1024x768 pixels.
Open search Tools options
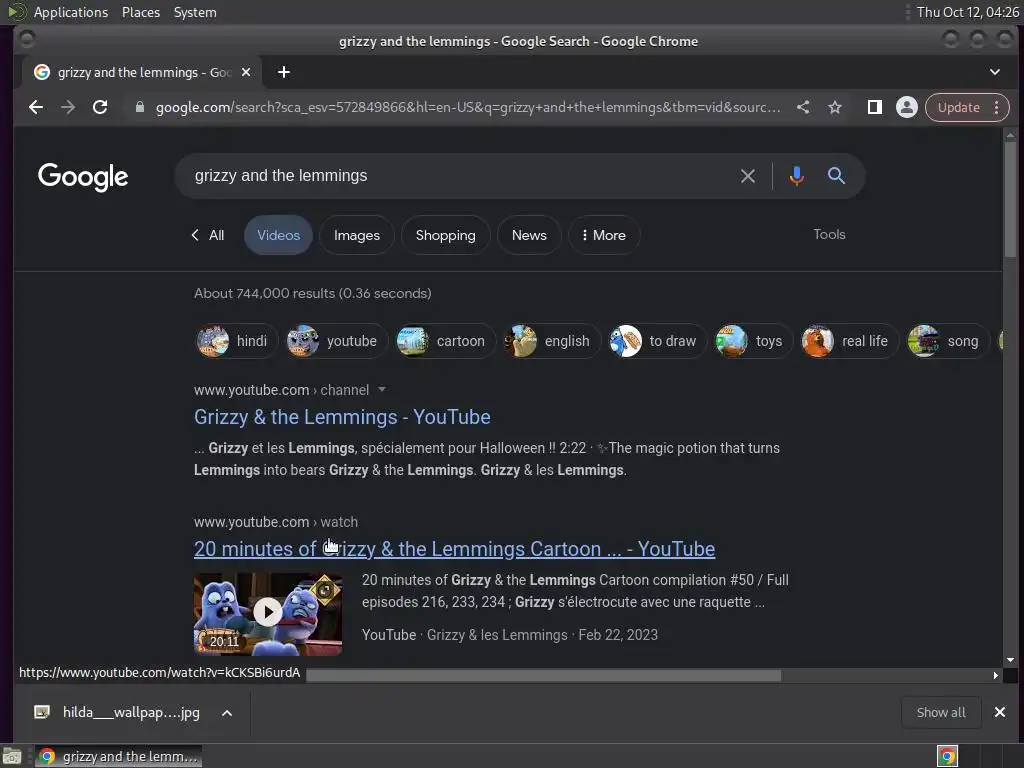click(829, 234)
